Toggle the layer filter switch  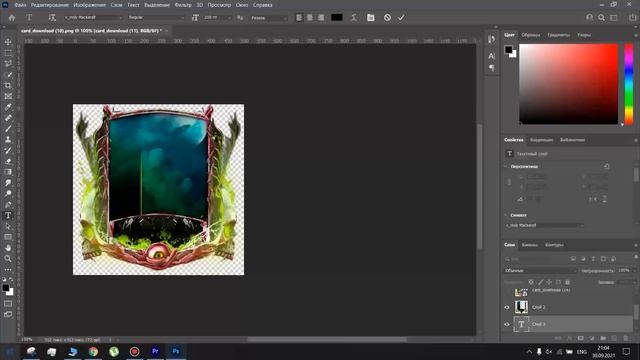(636, 257)
